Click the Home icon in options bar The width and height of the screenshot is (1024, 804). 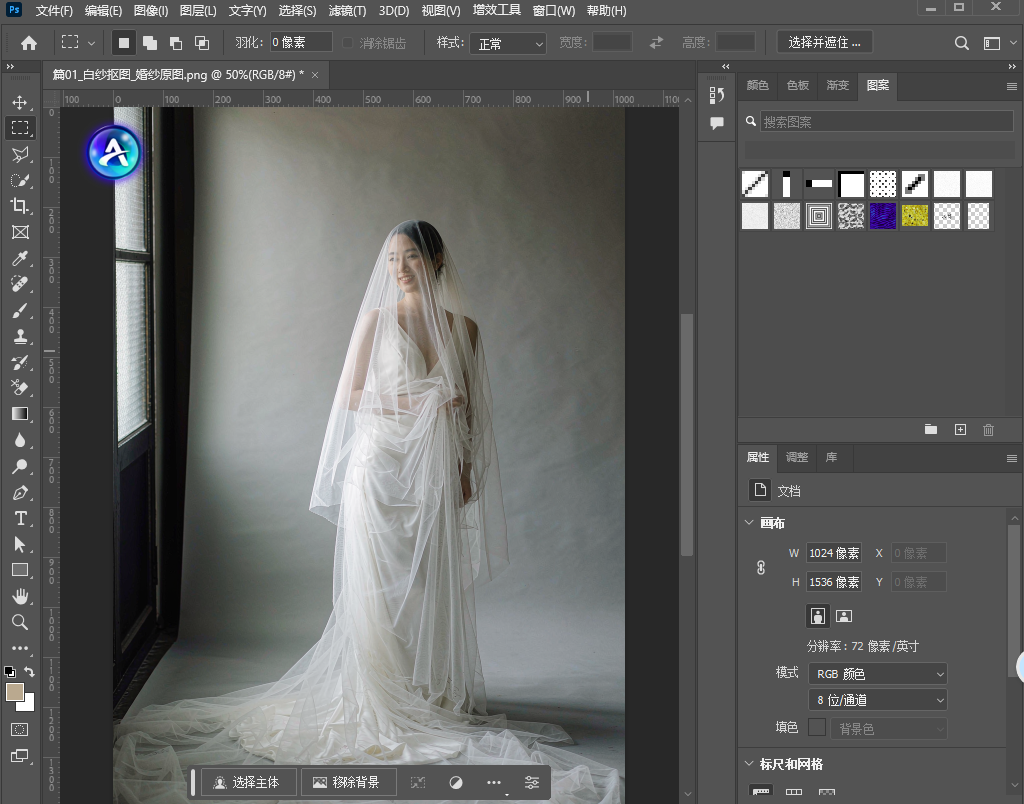[x=29, y=43]
